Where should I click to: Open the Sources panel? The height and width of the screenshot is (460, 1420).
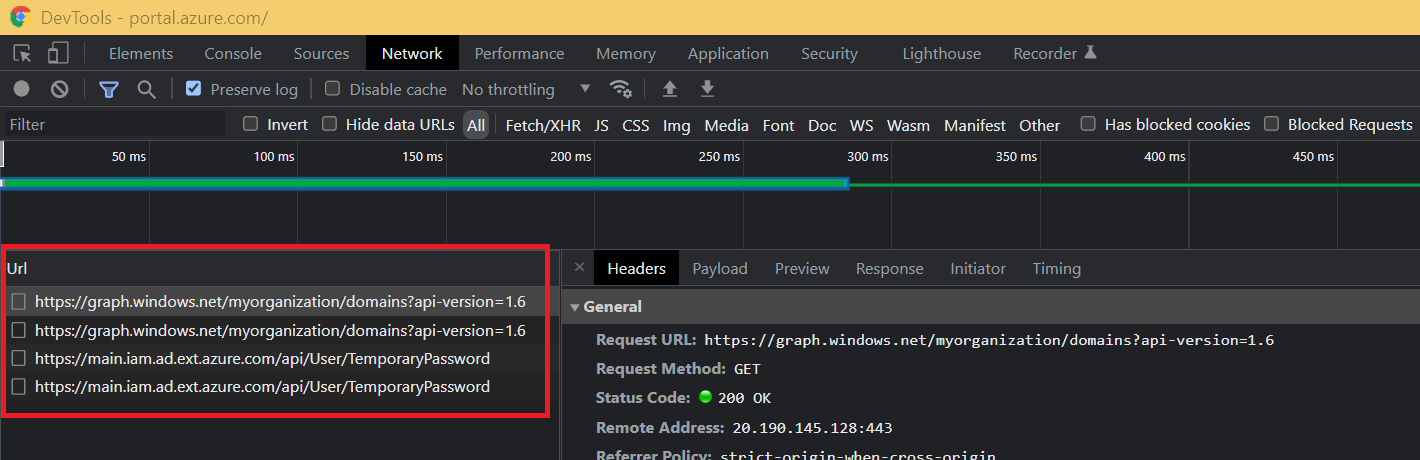point(321,54)
